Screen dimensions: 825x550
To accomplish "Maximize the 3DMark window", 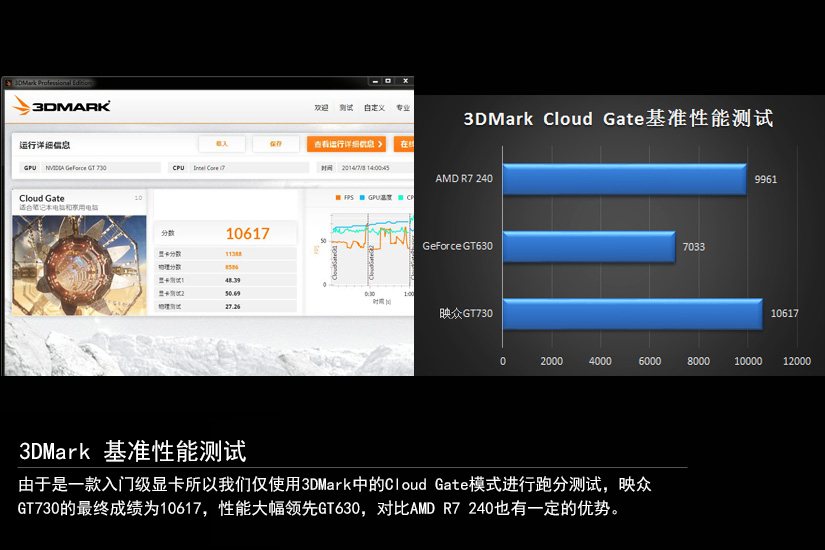I will (x=388, y=81).
